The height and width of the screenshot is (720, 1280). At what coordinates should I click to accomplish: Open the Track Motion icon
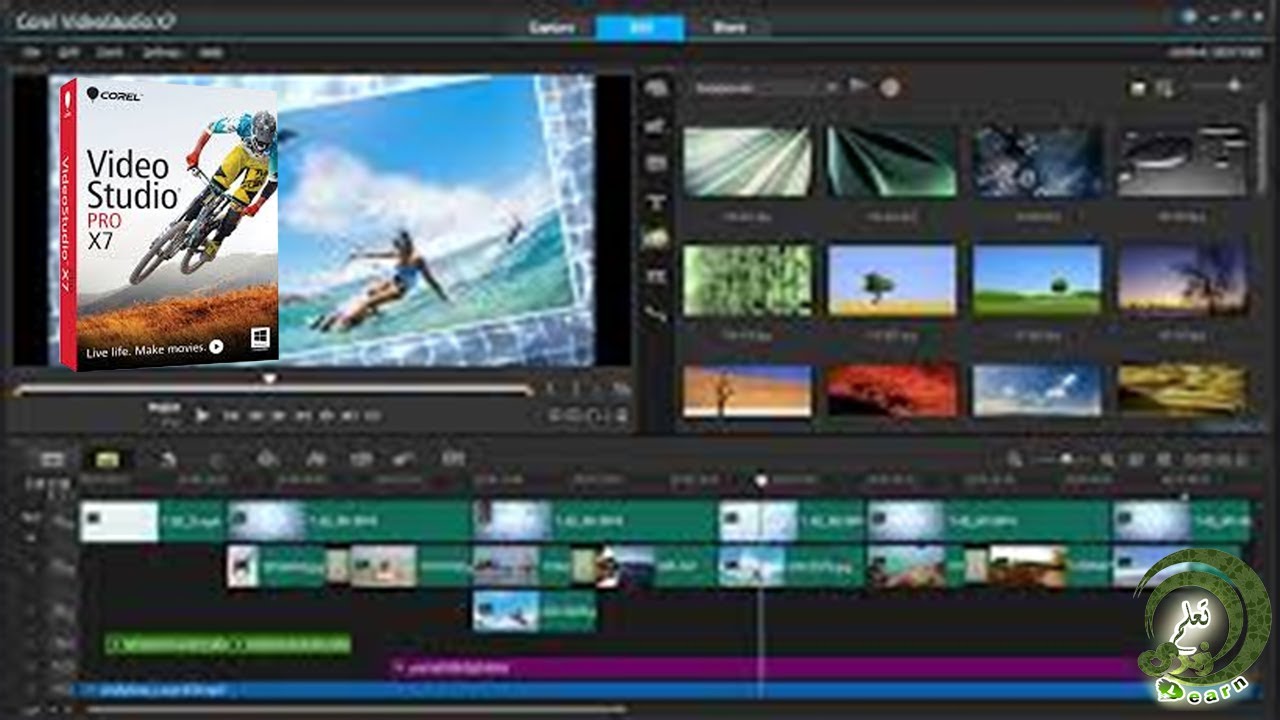[405, 459]
